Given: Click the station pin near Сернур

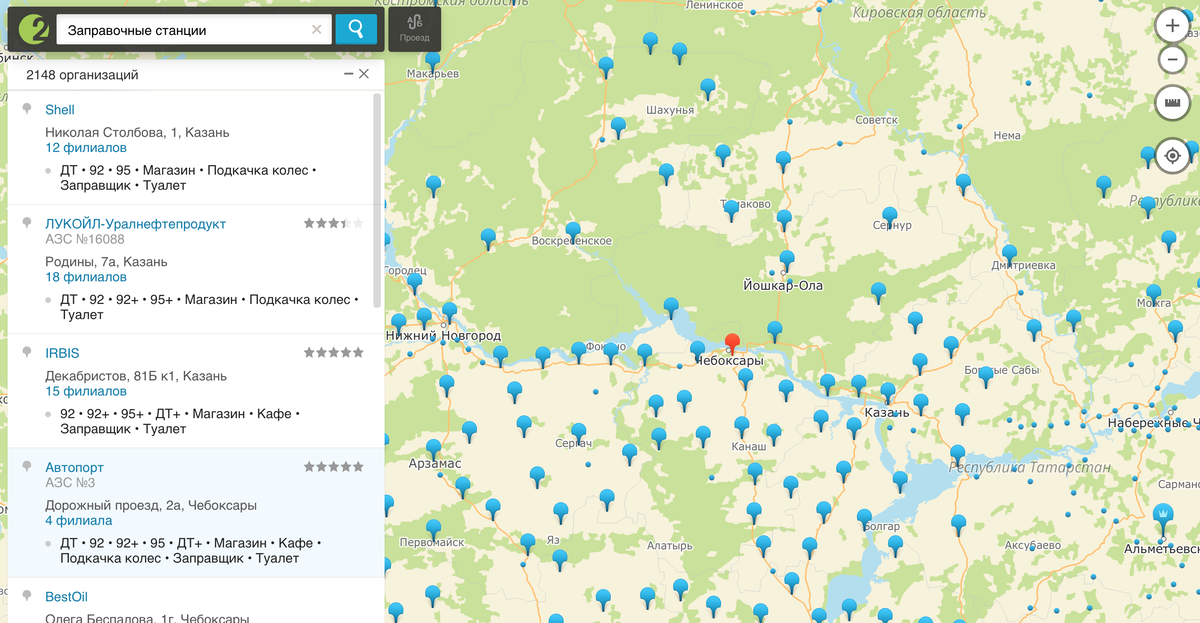Looking at the screenshot, I should click(x=889, y=216).
